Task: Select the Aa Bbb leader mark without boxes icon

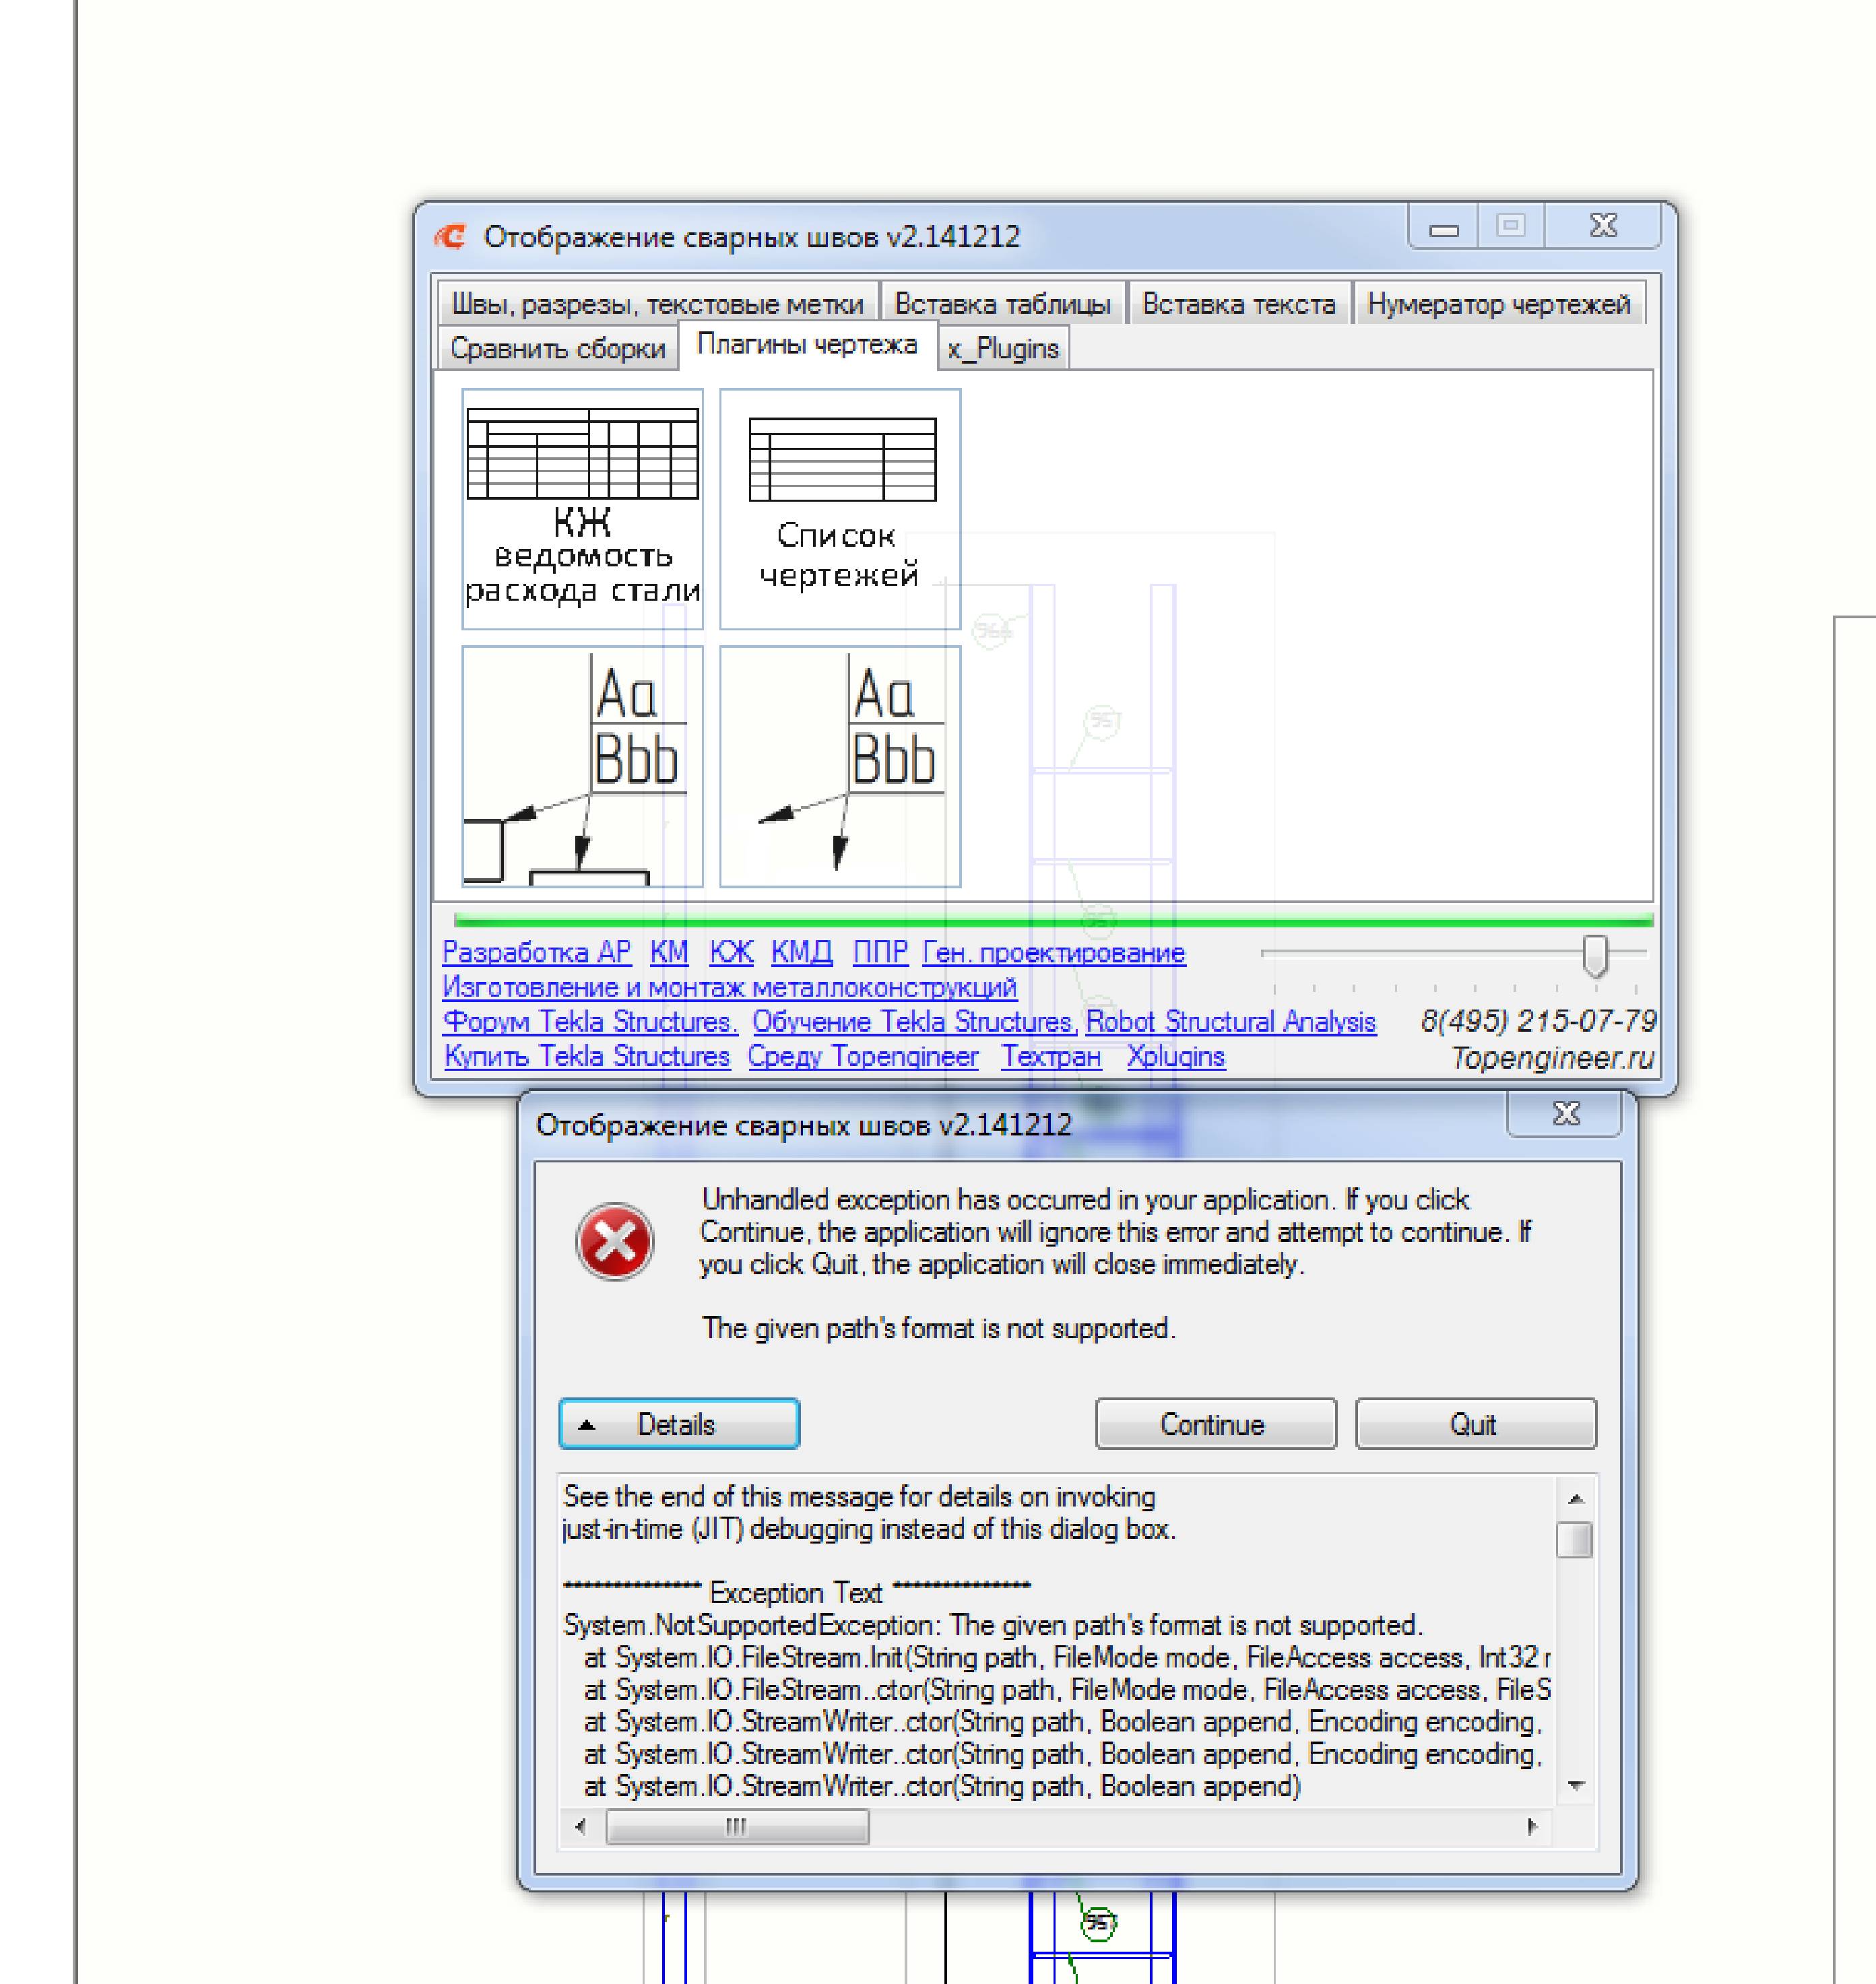Action: [x=840, y=766]
